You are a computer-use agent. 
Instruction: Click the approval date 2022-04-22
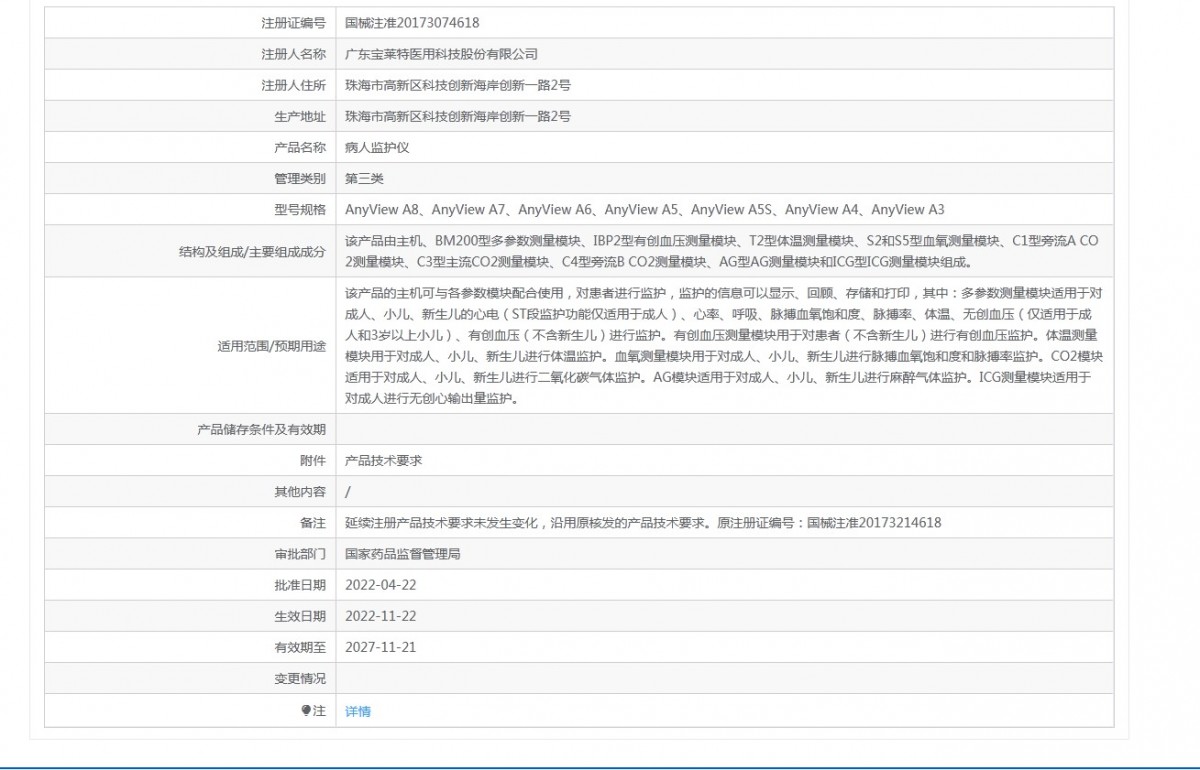click(x=380, y=584)
